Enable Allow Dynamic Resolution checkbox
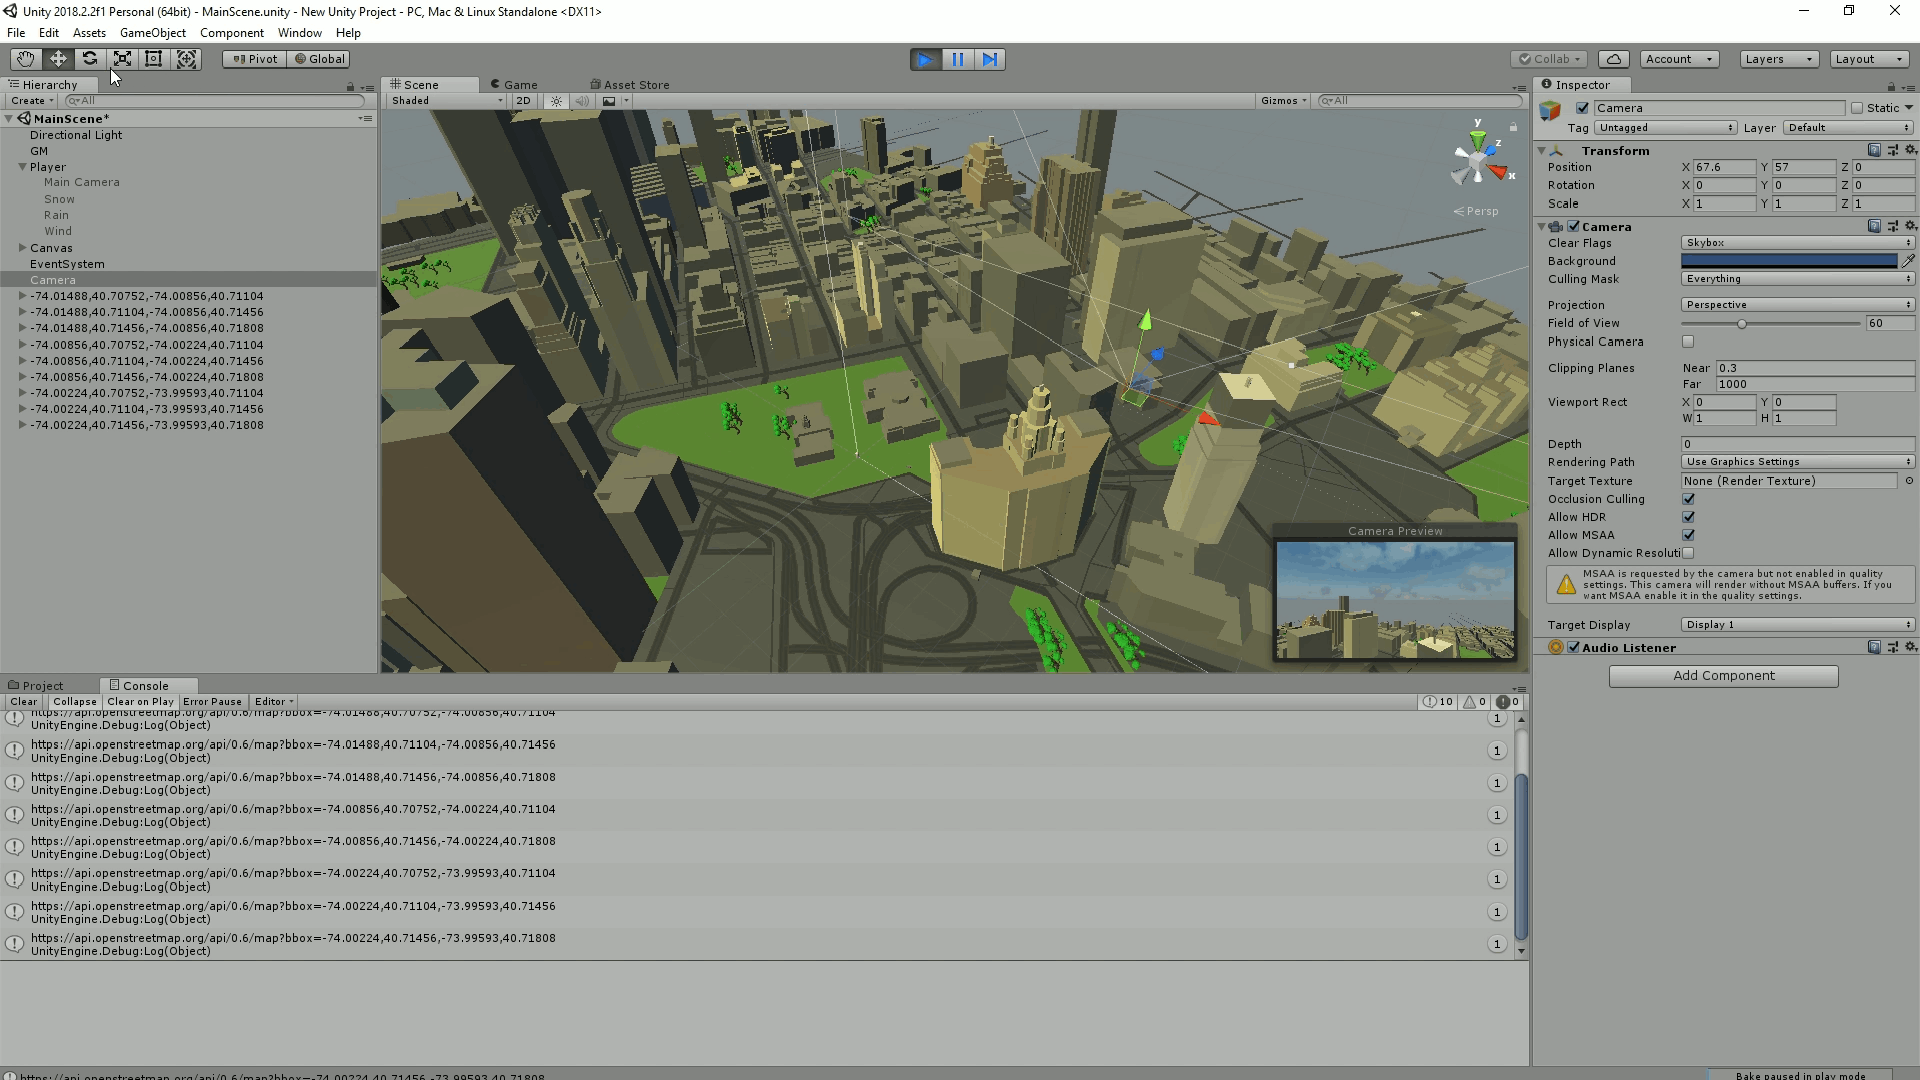1920x1080 pixels. point(1688,553)
